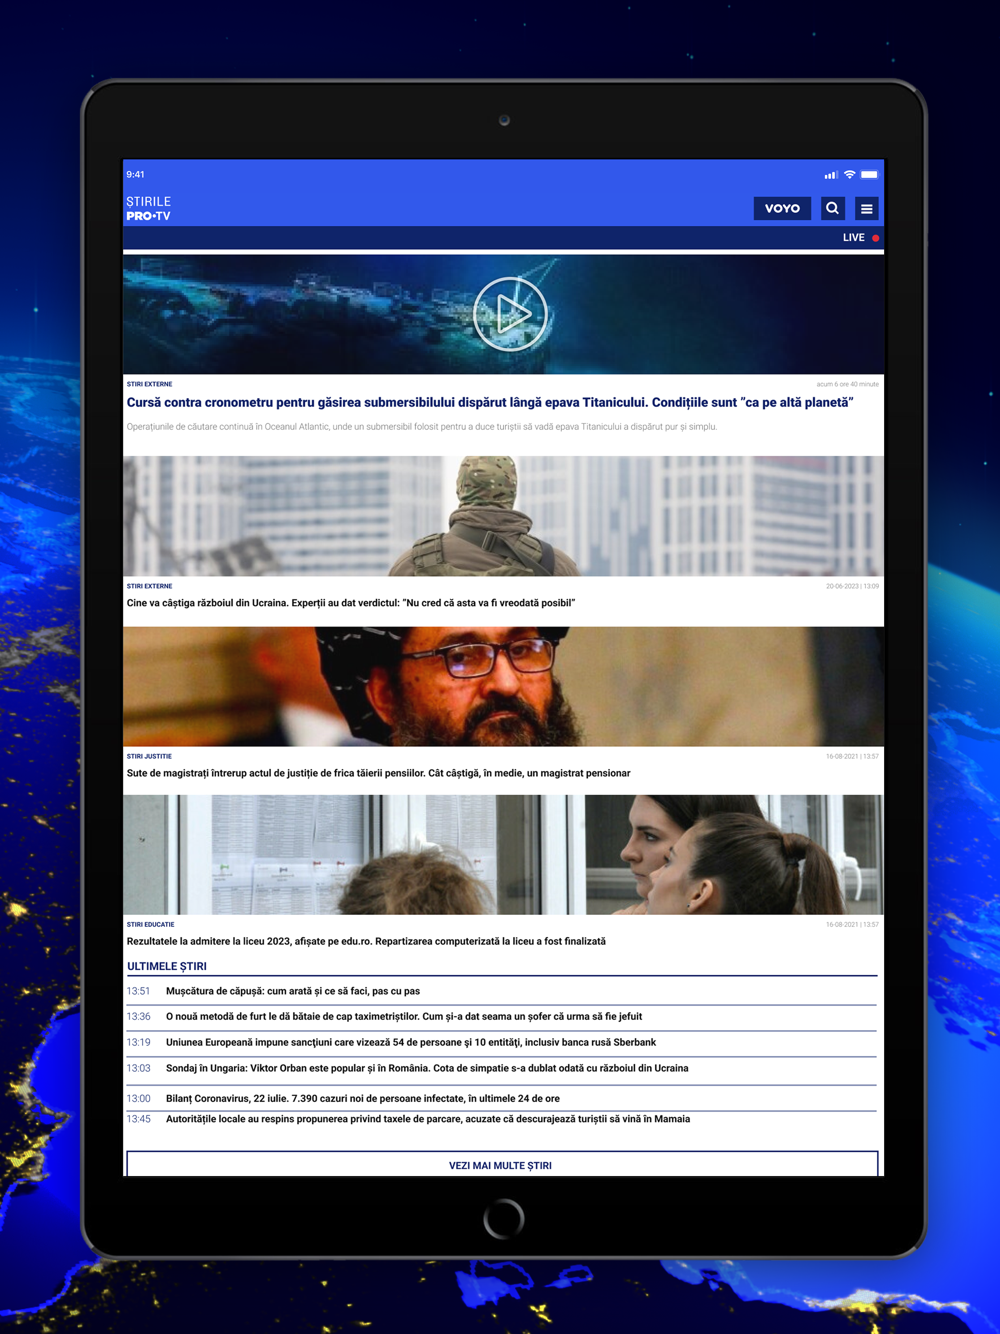Open the soldier photo thumbnail
This screenshot has height=1334, width=1000.
pos(503,516)
